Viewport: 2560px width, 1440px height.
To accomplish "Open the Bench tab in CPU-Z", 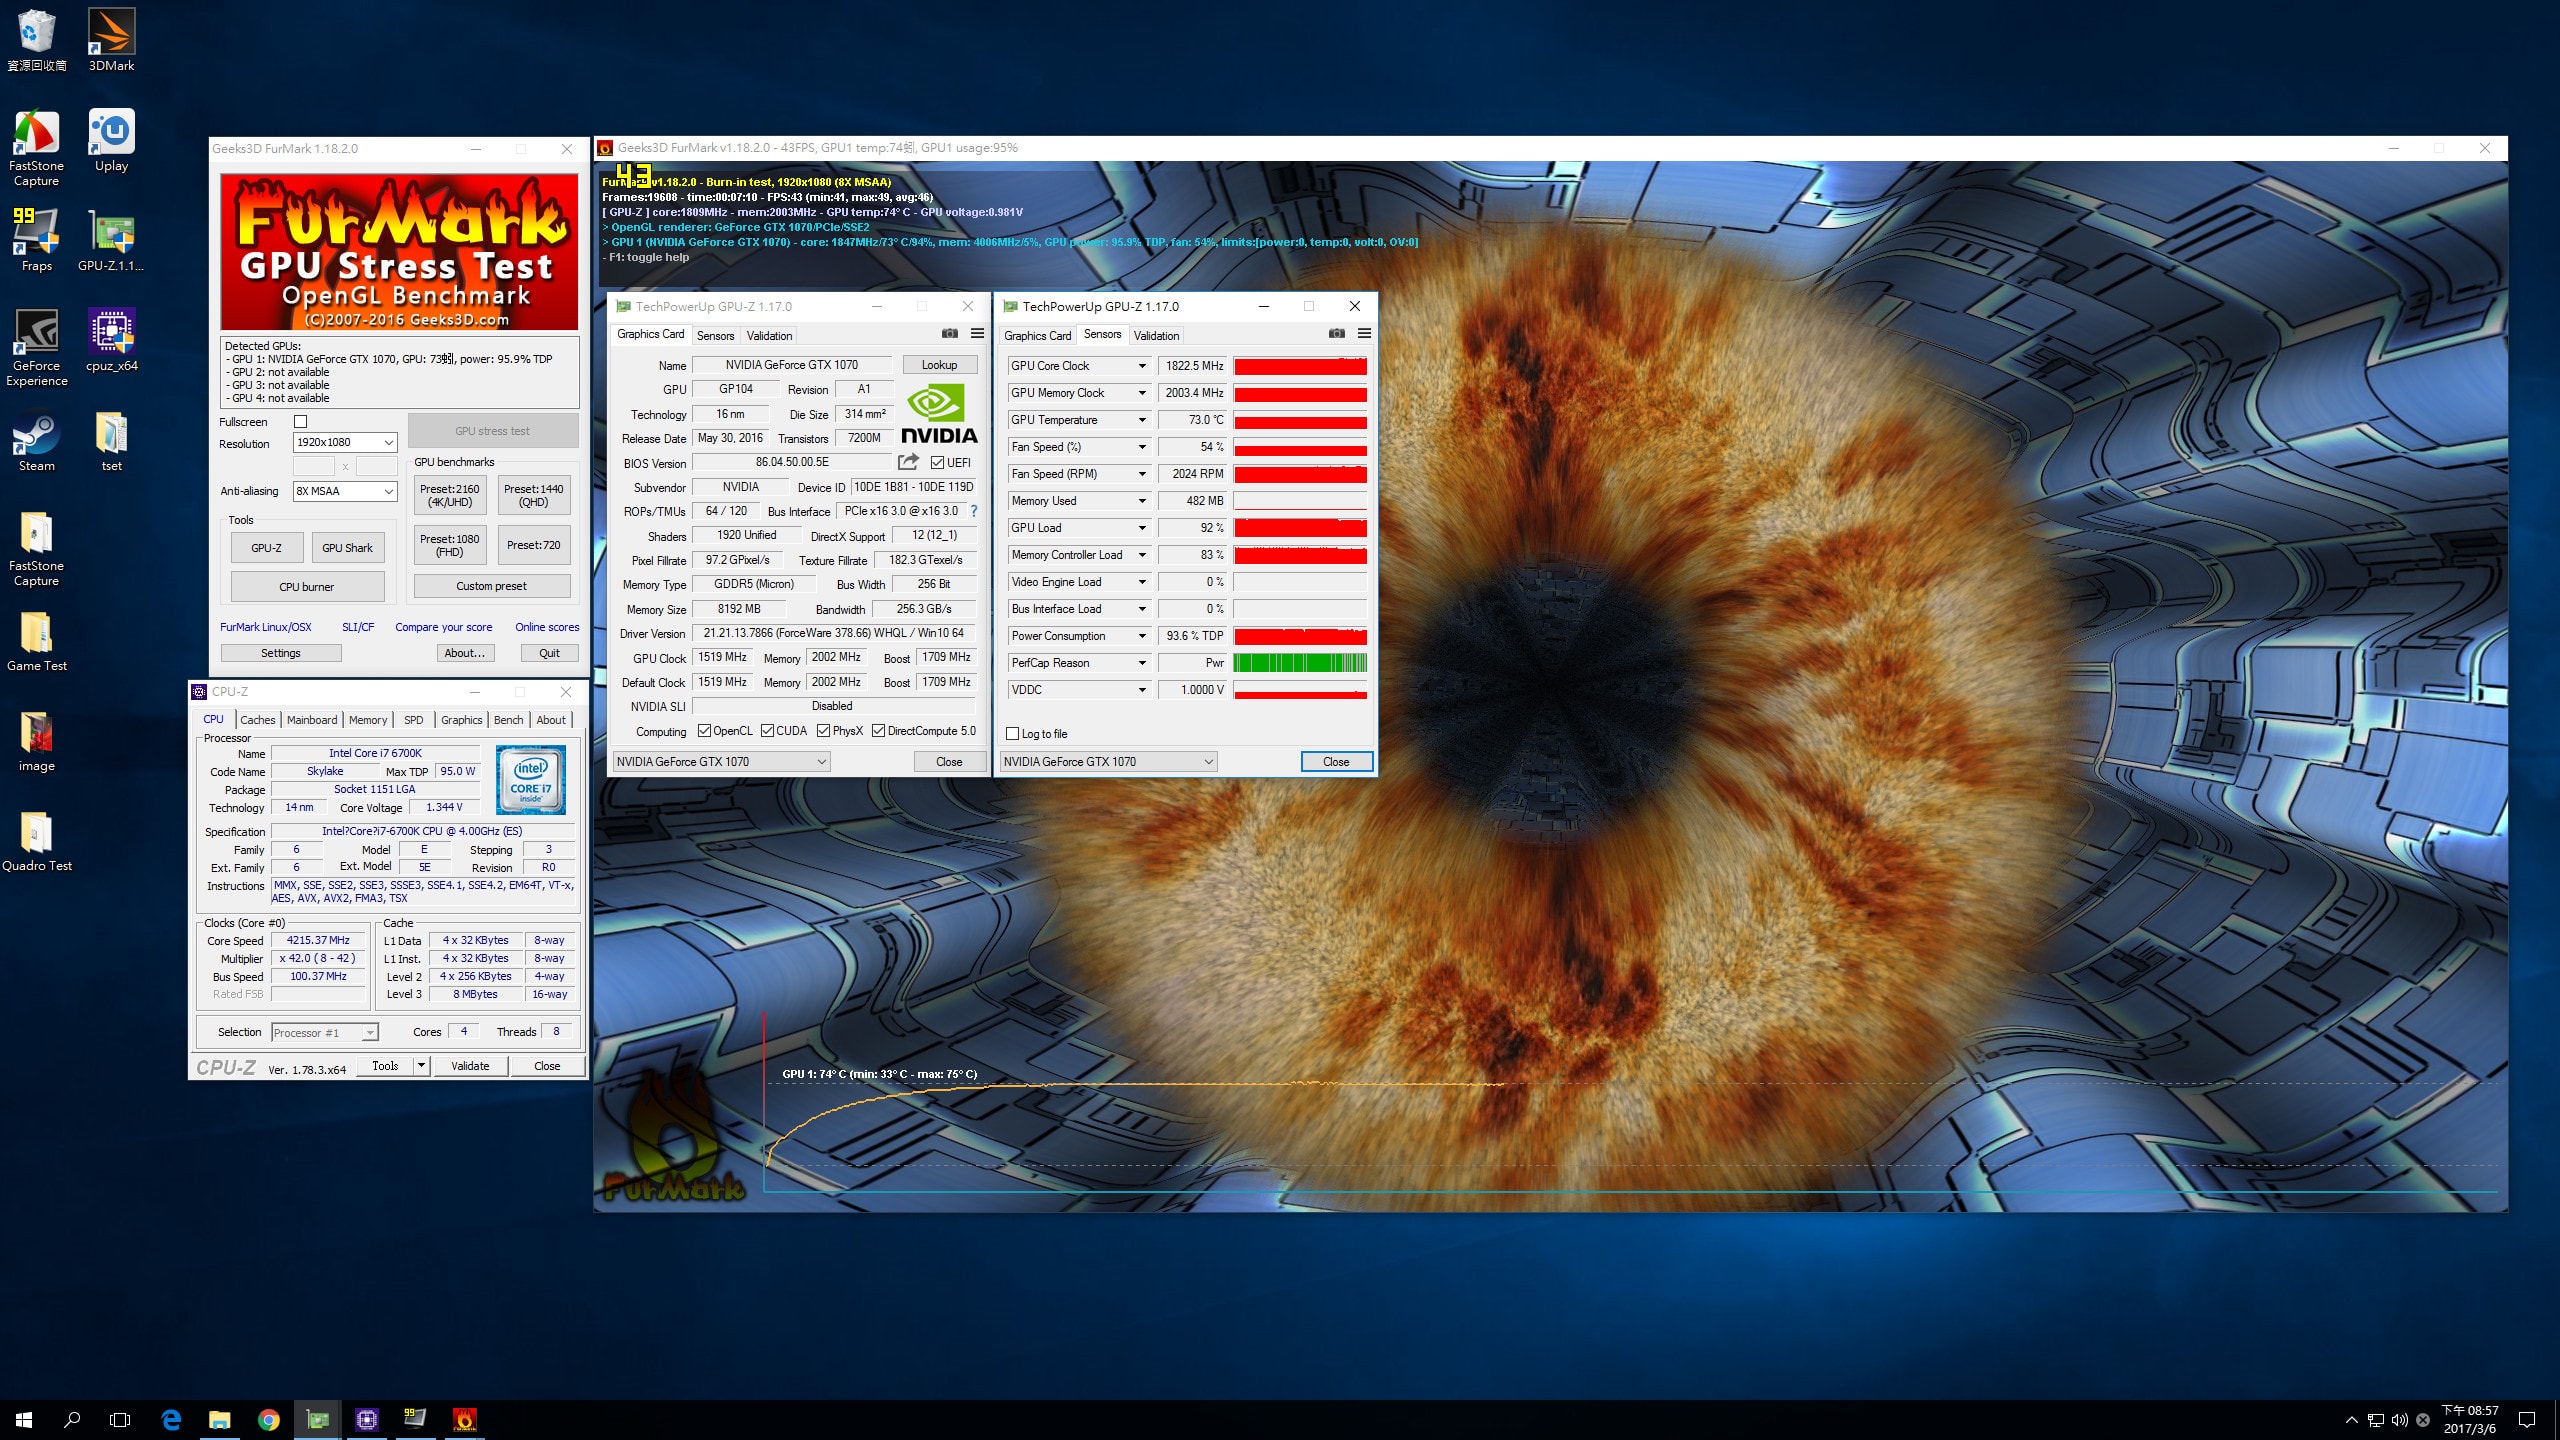I will (x=508, y=720).
